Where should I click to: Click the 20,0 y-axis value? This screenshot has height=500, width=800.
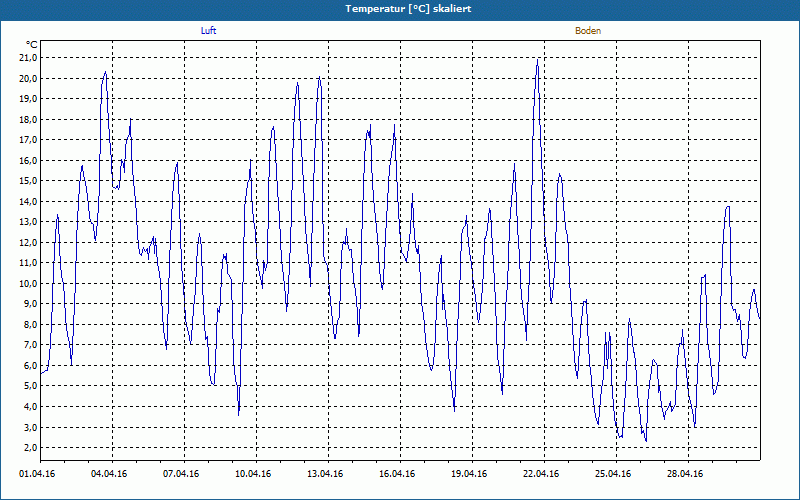[28, 79]
